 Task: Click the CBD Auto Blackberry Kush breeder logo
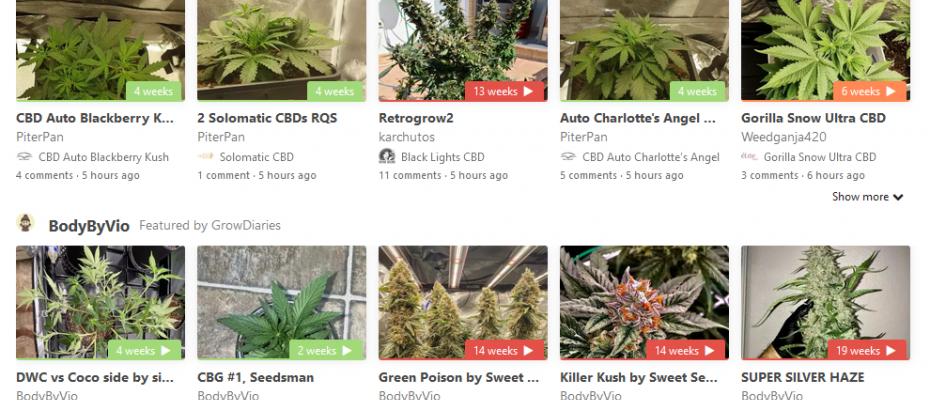pyautogui.click(x=24, y=157)
